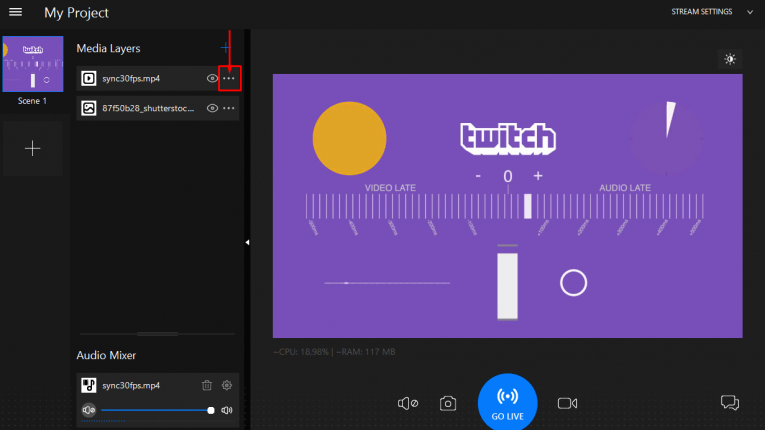Select the 87f50b28_shutterstoc image layer icon
The height and width of the screenshot is (430, 765).
89,108
